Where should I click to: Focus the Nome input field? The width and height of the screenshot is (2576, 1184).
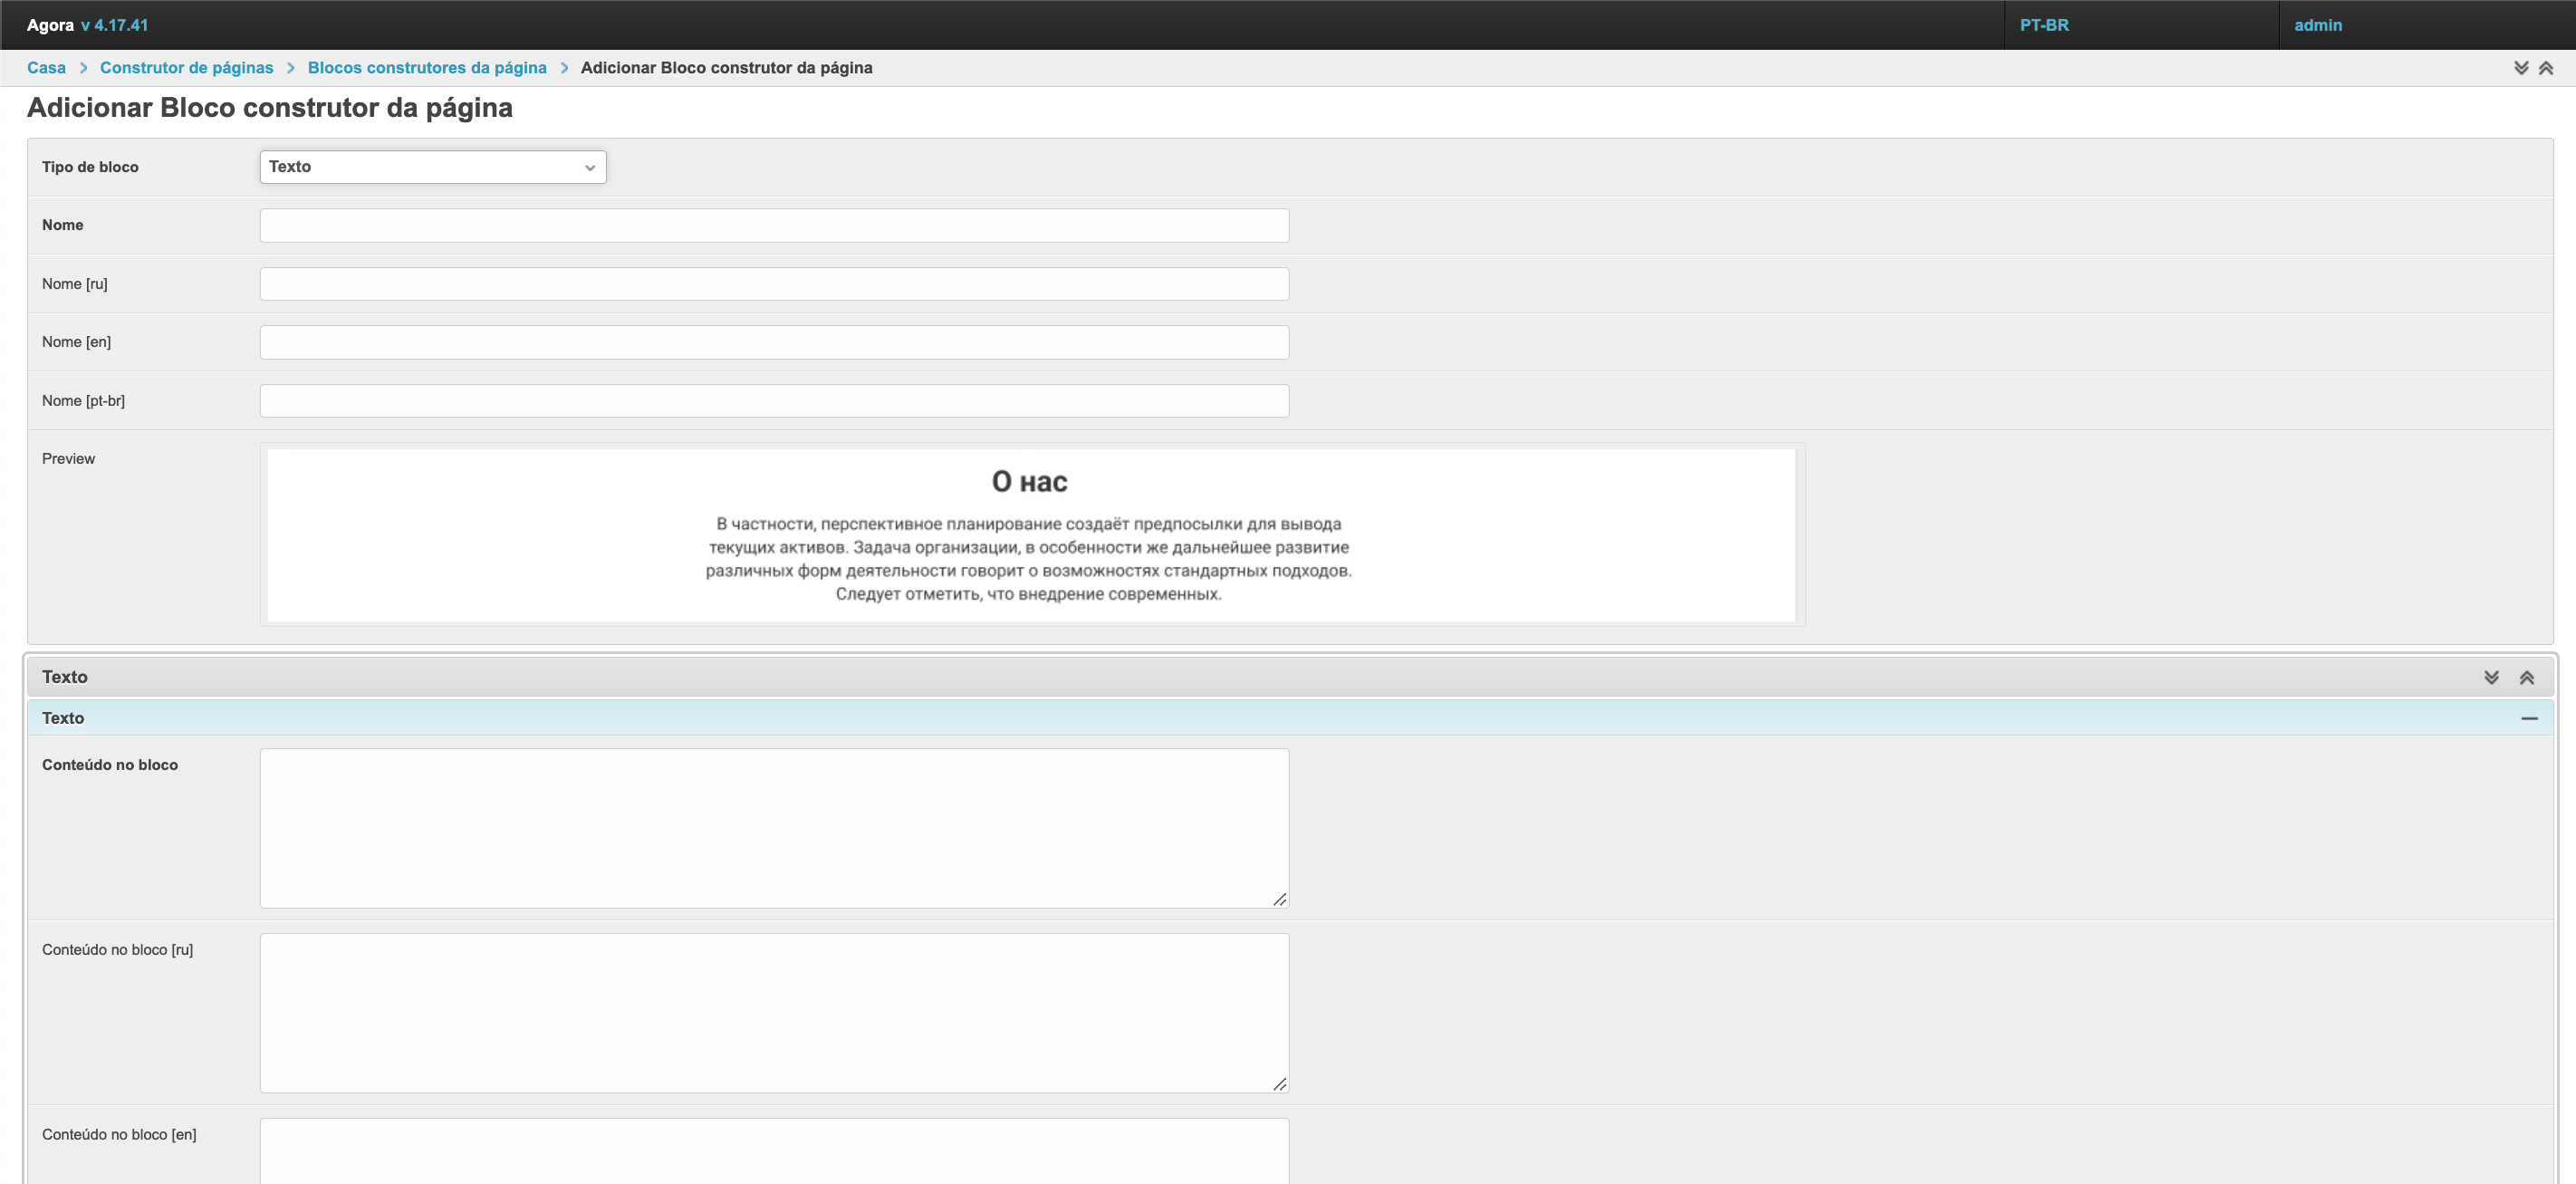pyautogui.click(x=774, y=225)
